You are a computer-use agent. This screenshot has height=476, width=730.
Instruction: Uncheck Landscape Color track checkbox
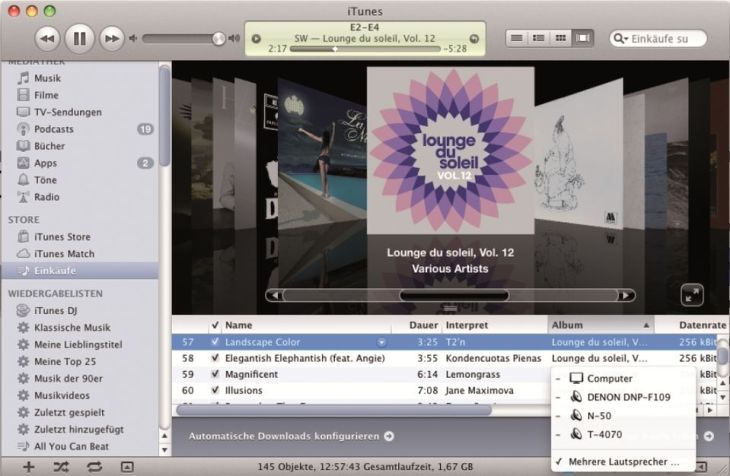[215, 342]
